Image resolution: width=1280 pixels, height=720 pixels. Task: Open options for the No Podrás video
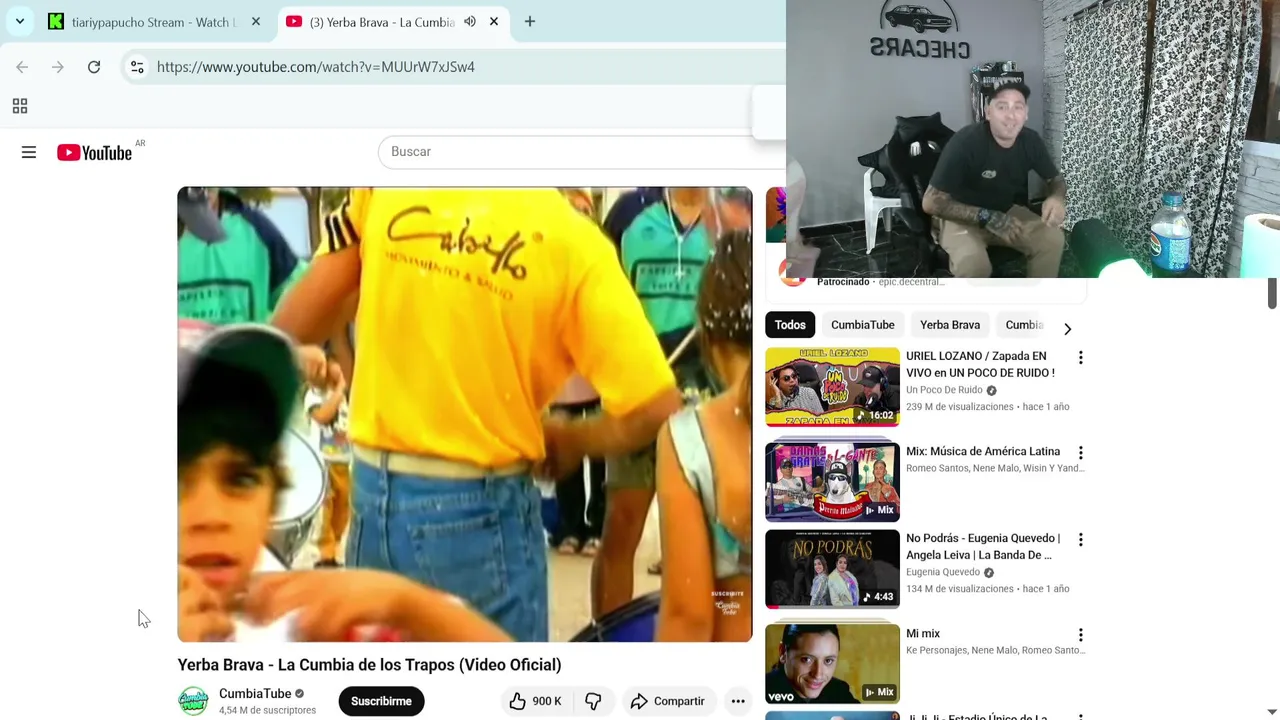(1080, 540)
